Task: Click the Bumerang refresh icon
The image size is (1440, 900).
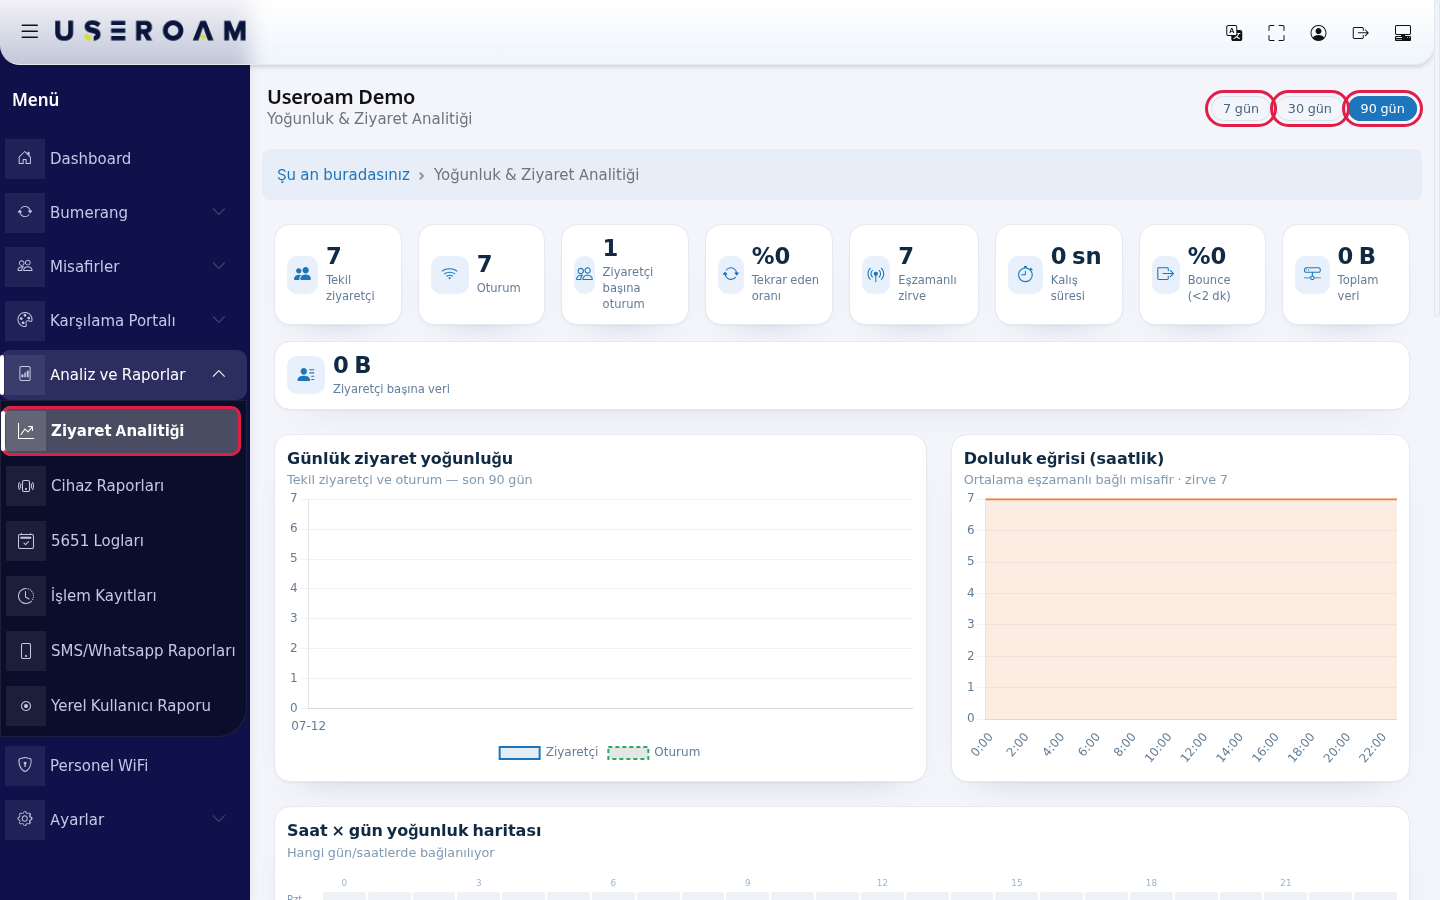Action: (x=25, y=212)
